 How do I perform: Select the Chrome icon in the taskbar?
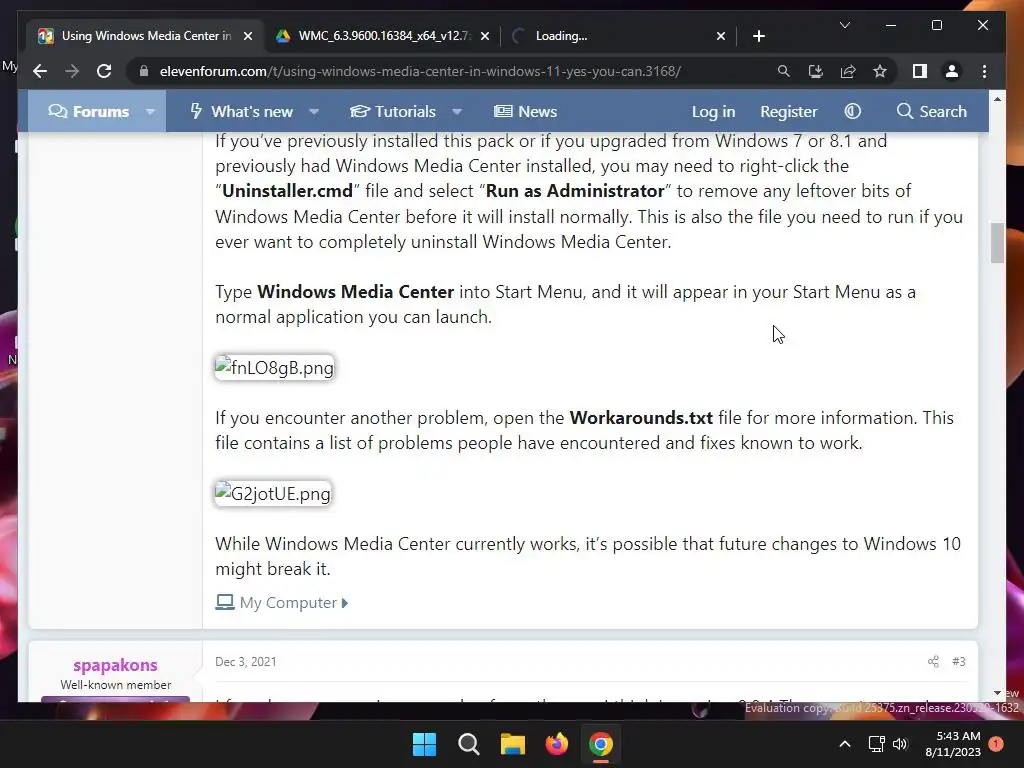coord(601,744)
